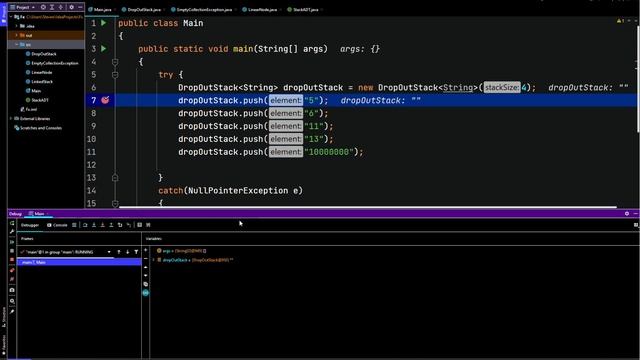Switch to the StackADT.java tab
This screenshot has height=360, width=640.
(304, 9)
